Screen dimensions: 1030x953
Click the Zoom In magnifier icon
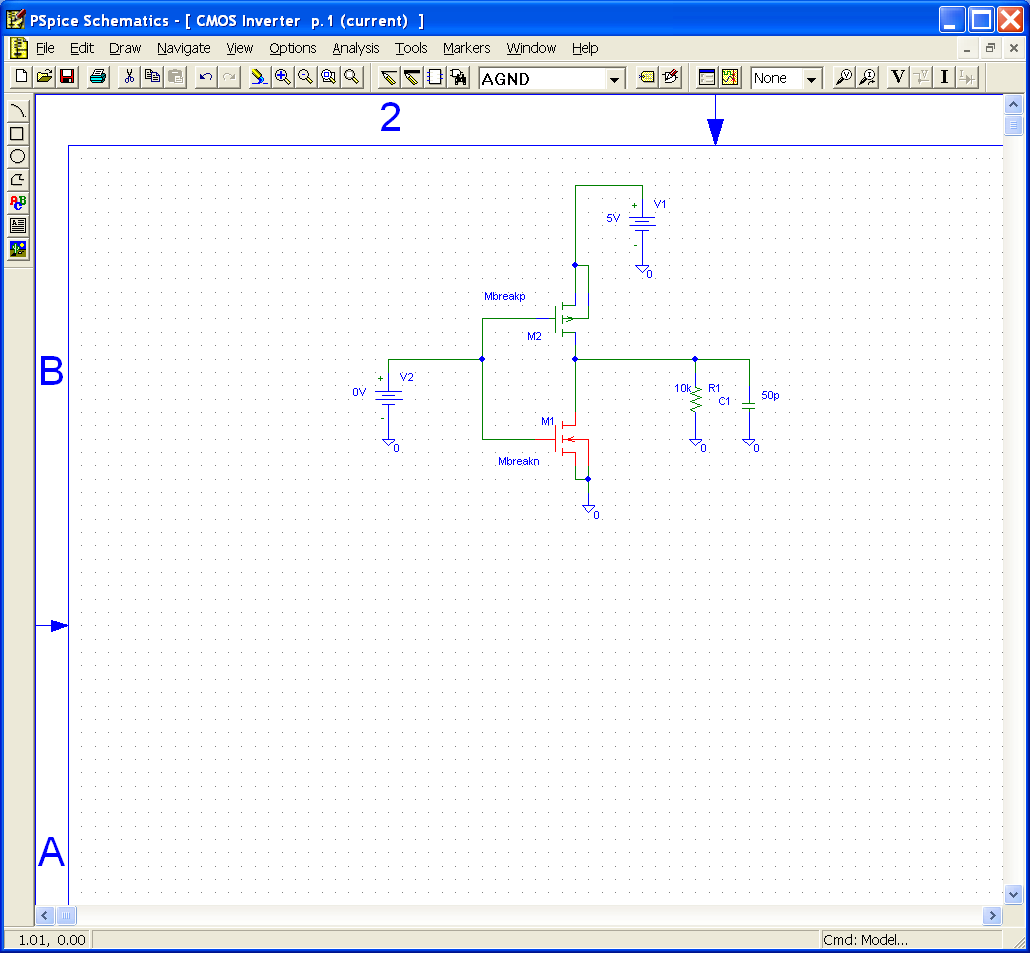point(282,78)
